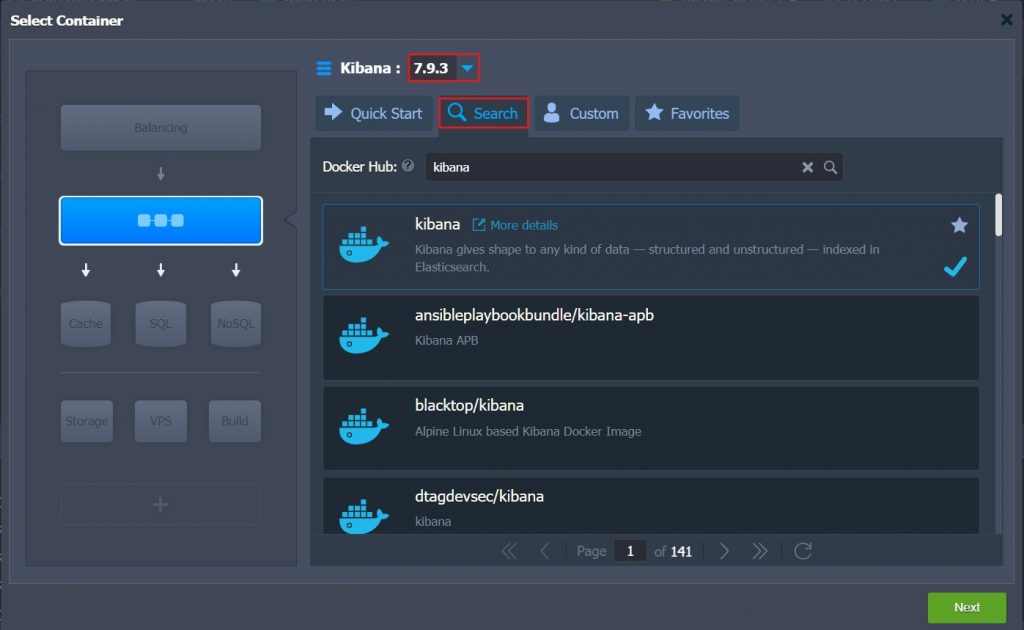Viewport: 1024px width, 630px height.
Task: Switch to the Quick Start tab
Action: point(374,113)
